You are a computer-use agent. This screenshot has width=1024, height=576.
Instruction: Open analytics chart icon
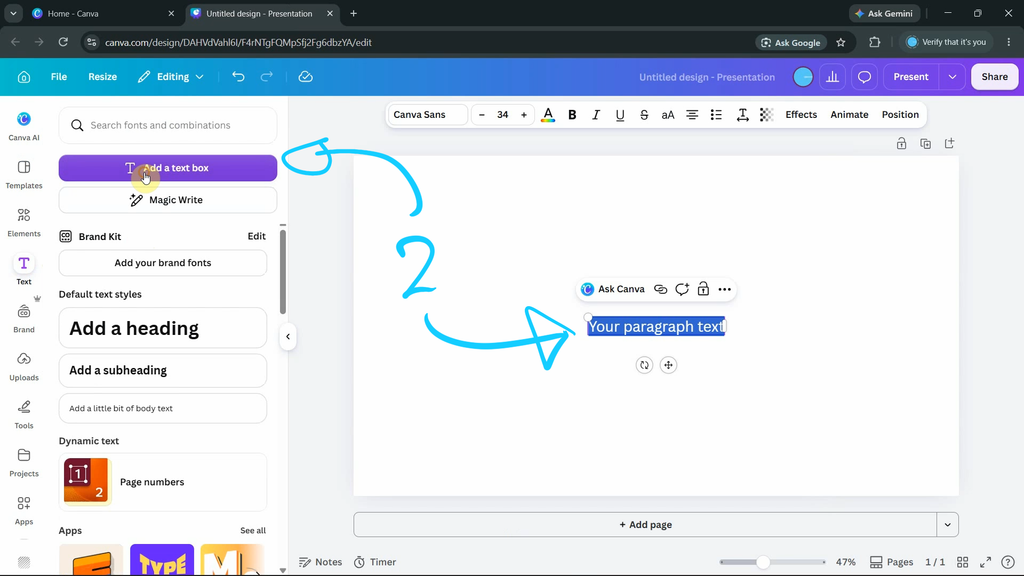pyautogui.click(x=833, y=77)
